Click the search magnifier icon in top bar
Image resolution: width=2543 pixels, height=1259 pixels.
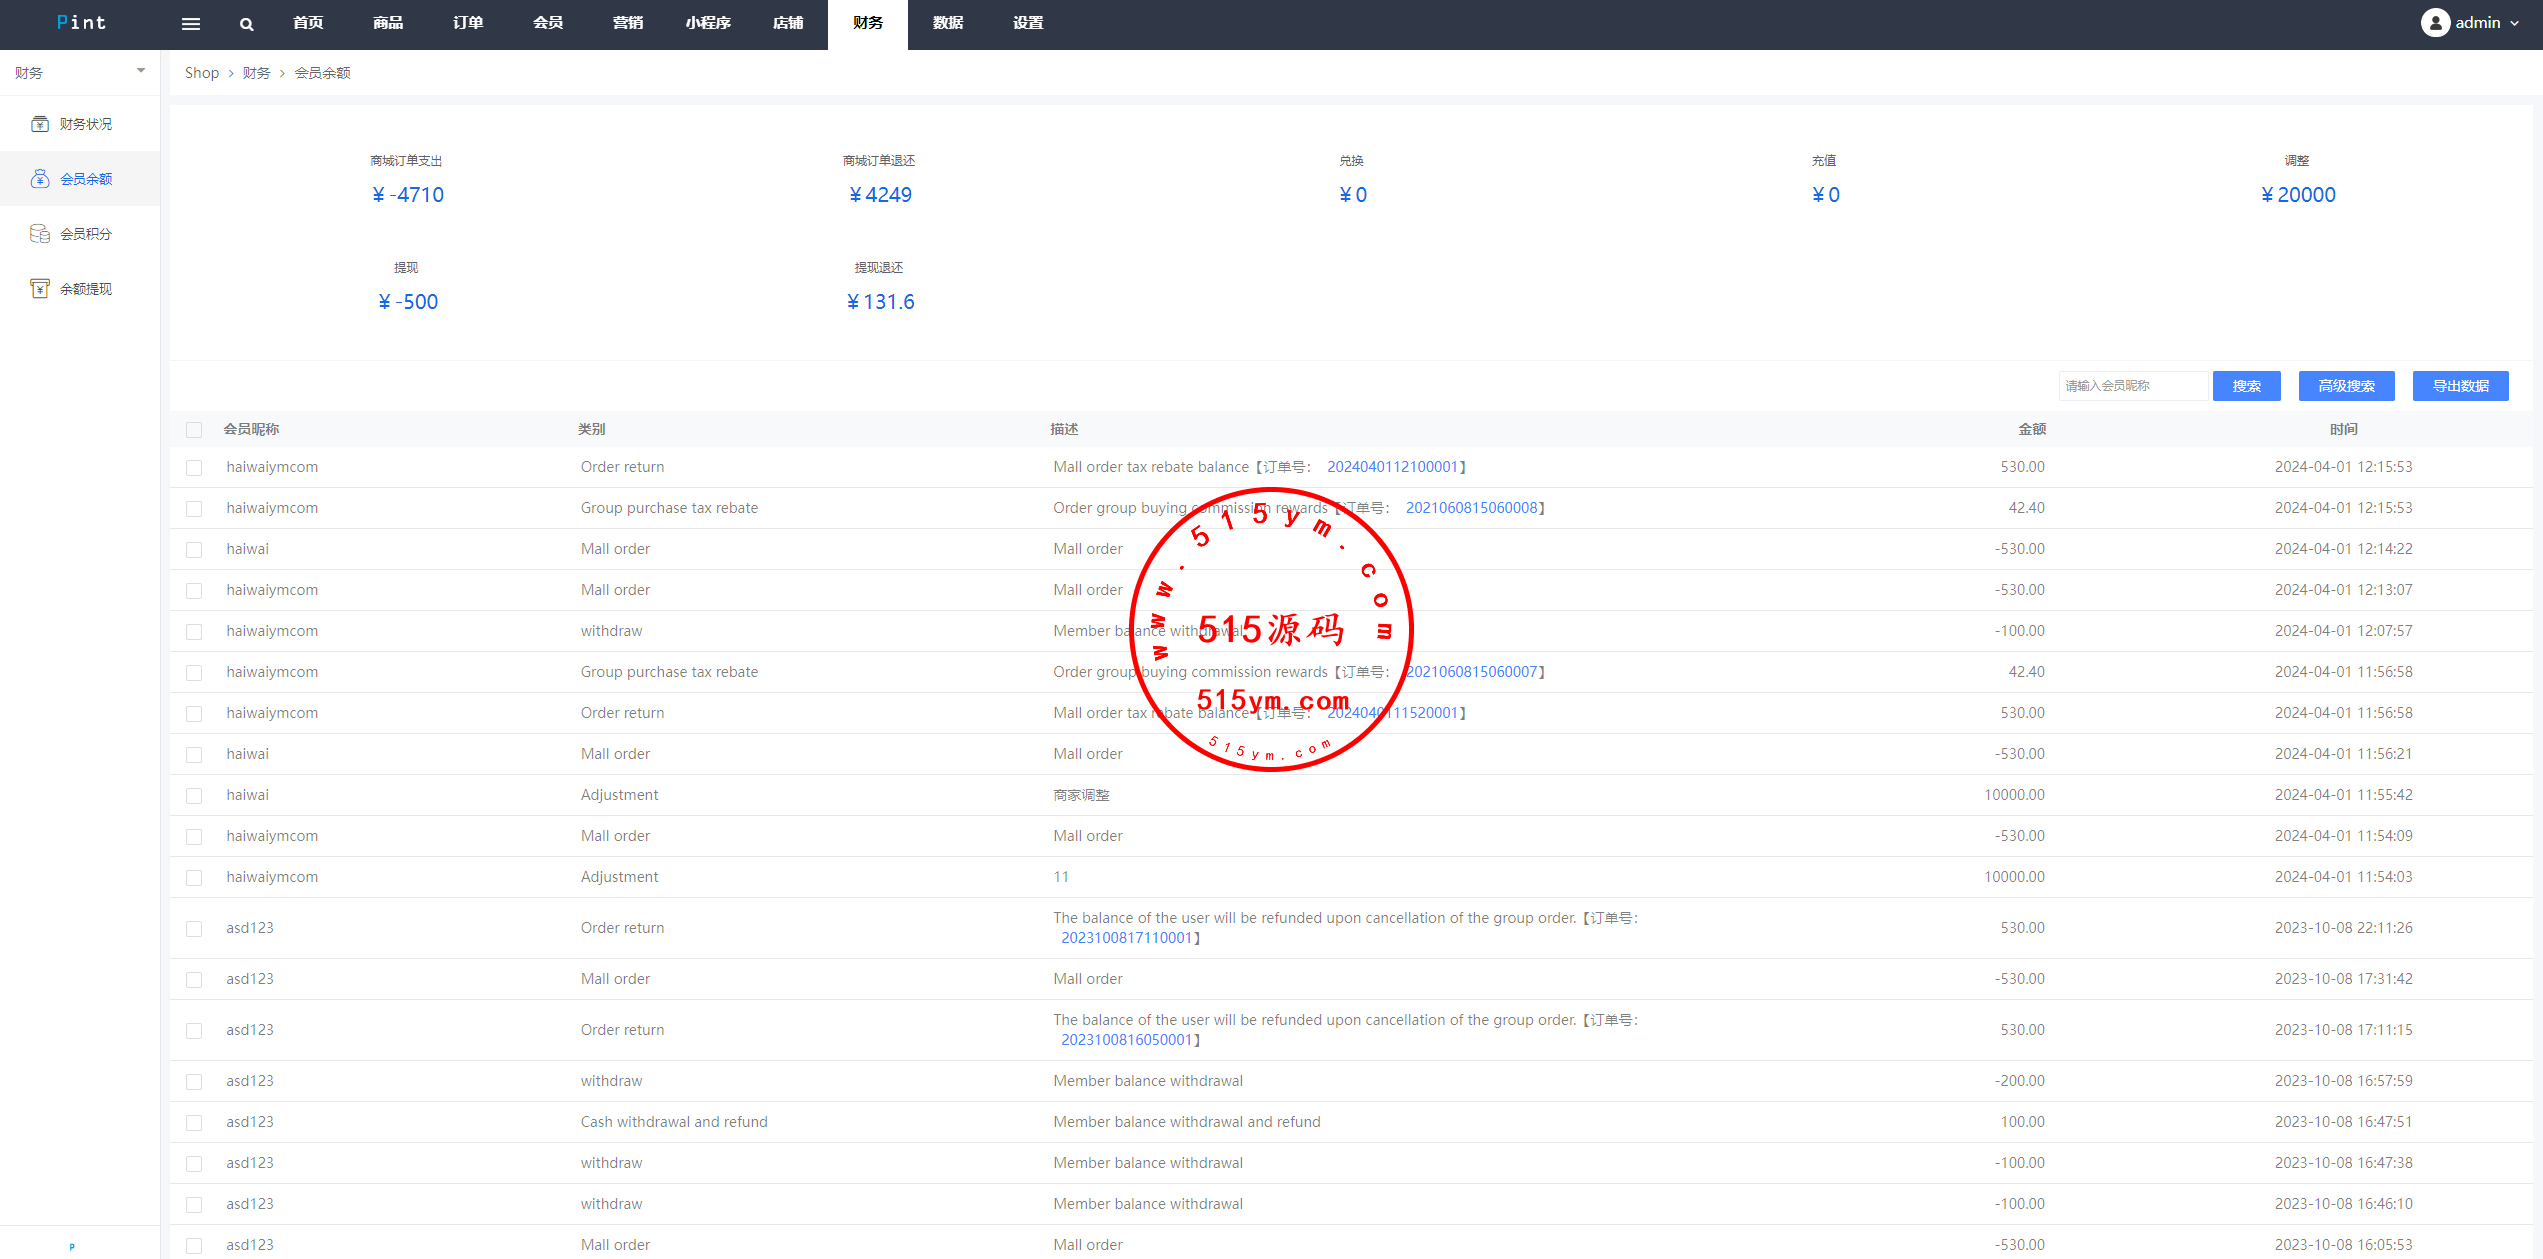point(246,24)
